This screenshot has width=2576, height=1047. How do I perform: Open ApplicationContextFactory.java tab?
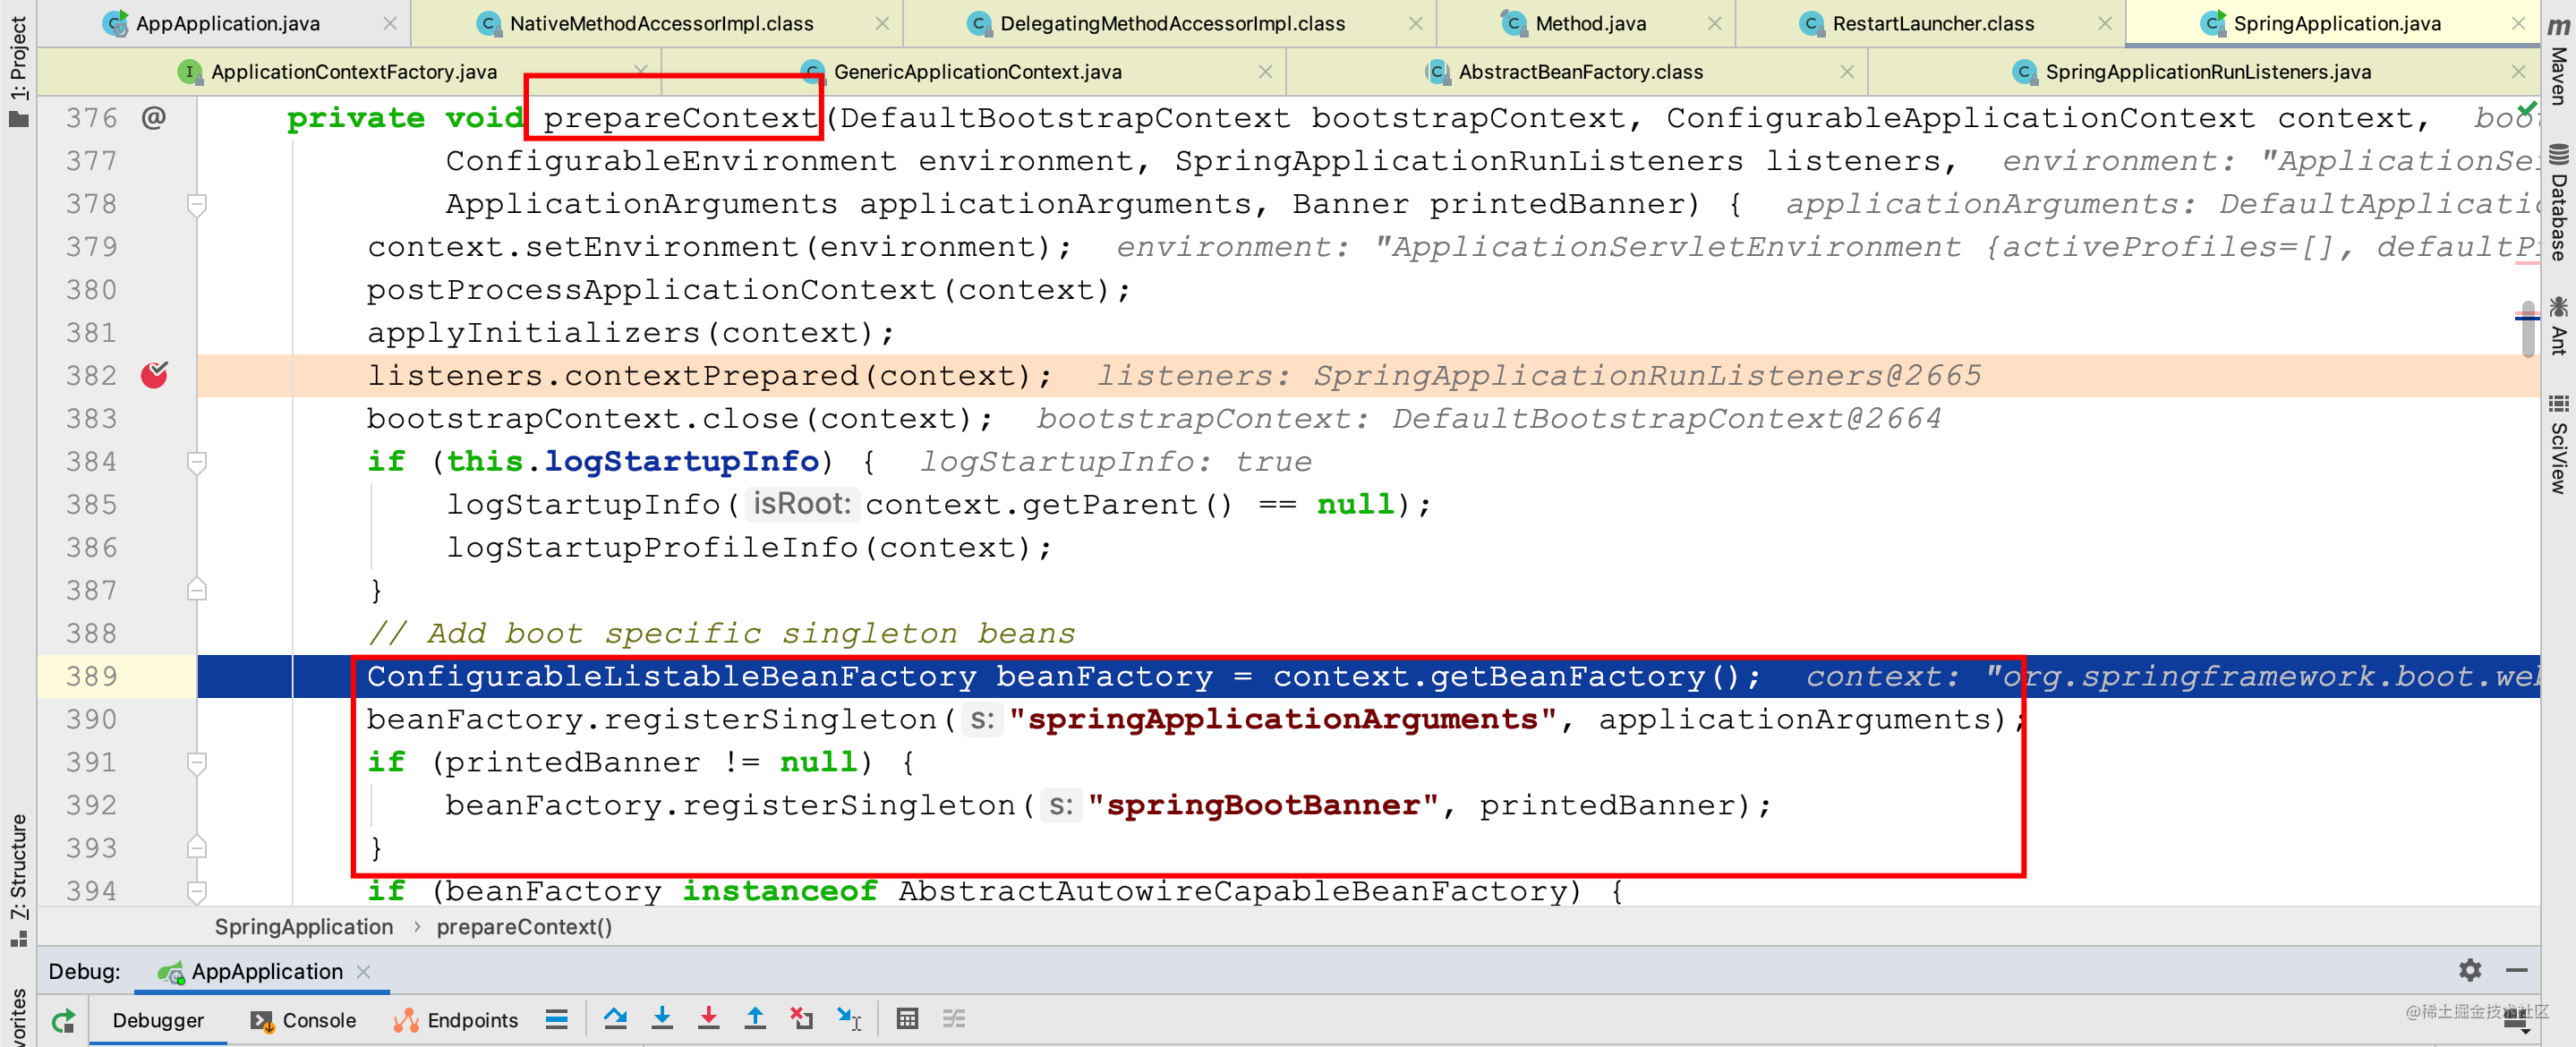coord(353,72)
